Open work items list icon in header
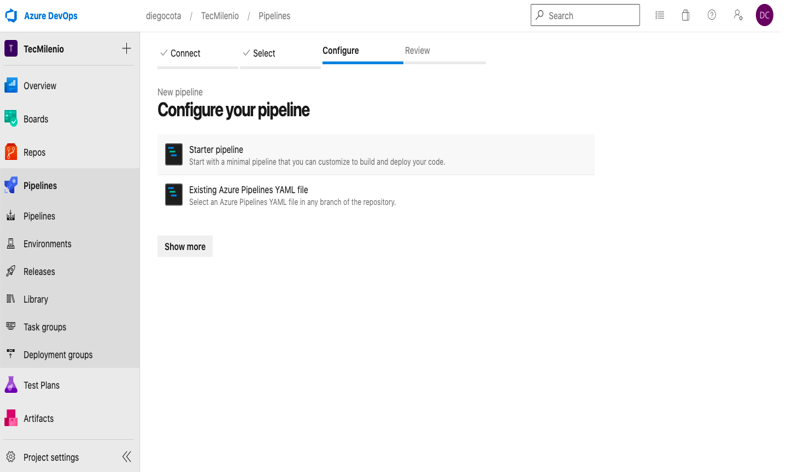 click(660, 15)
